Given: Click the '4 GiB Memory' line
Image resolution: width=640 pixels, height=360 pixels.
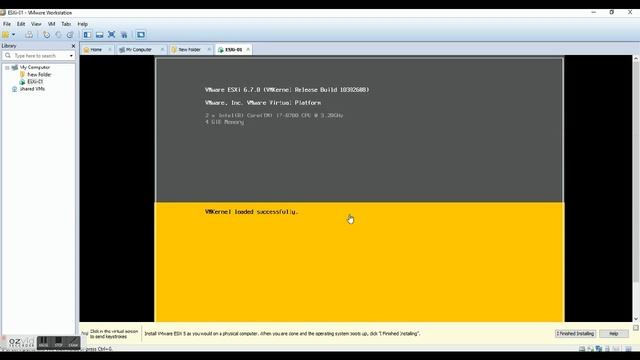Looking at the screenshot, I should pos(224,122).
